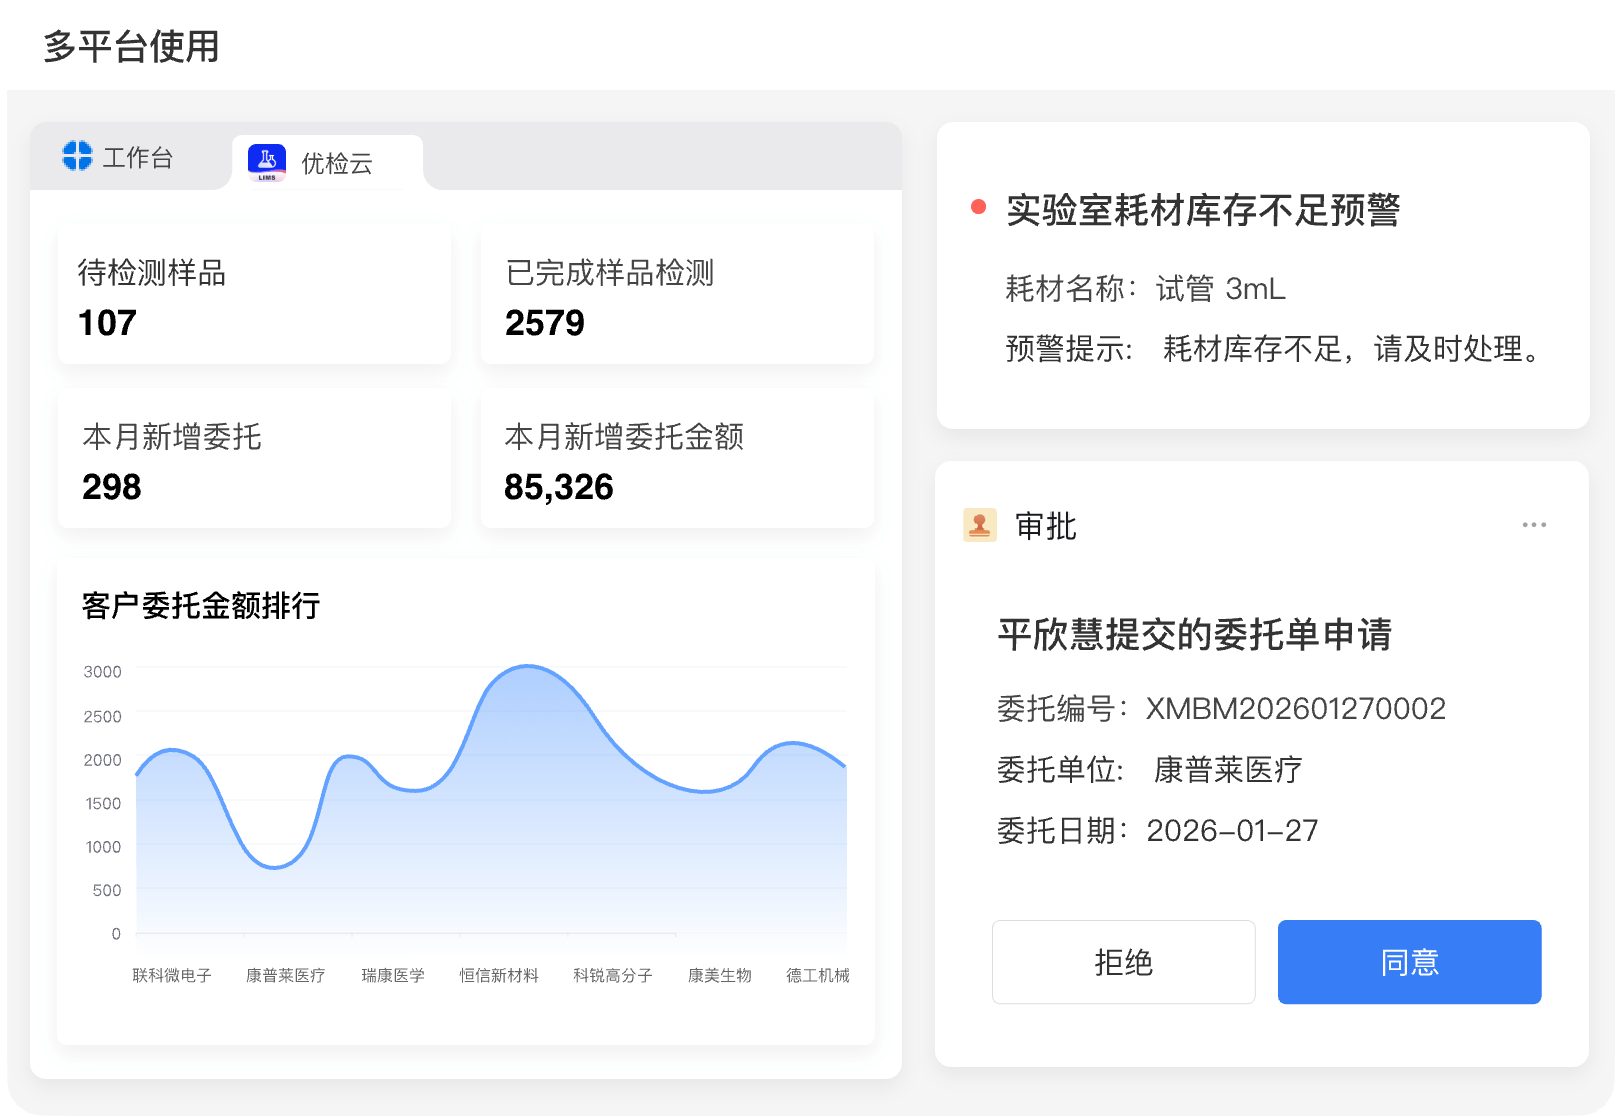Viewport: 1620px width, 1117px height.
Task: Click the 委托编号 XMBM202601270002 text
Action: click(x=1221, y=709)
